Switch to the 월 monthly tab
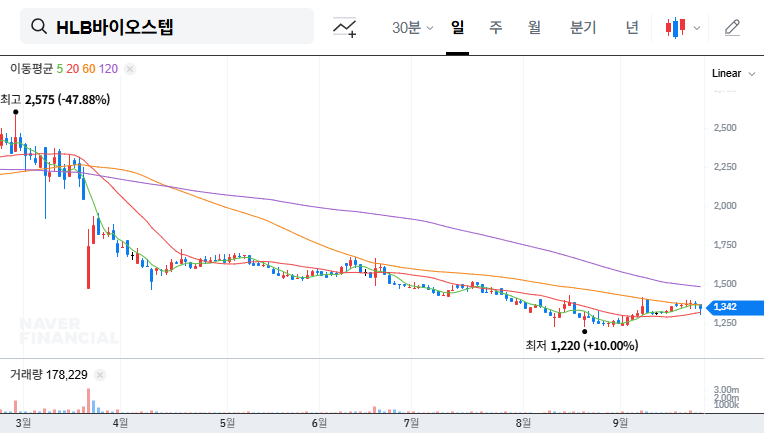 (x=534, y=27)
